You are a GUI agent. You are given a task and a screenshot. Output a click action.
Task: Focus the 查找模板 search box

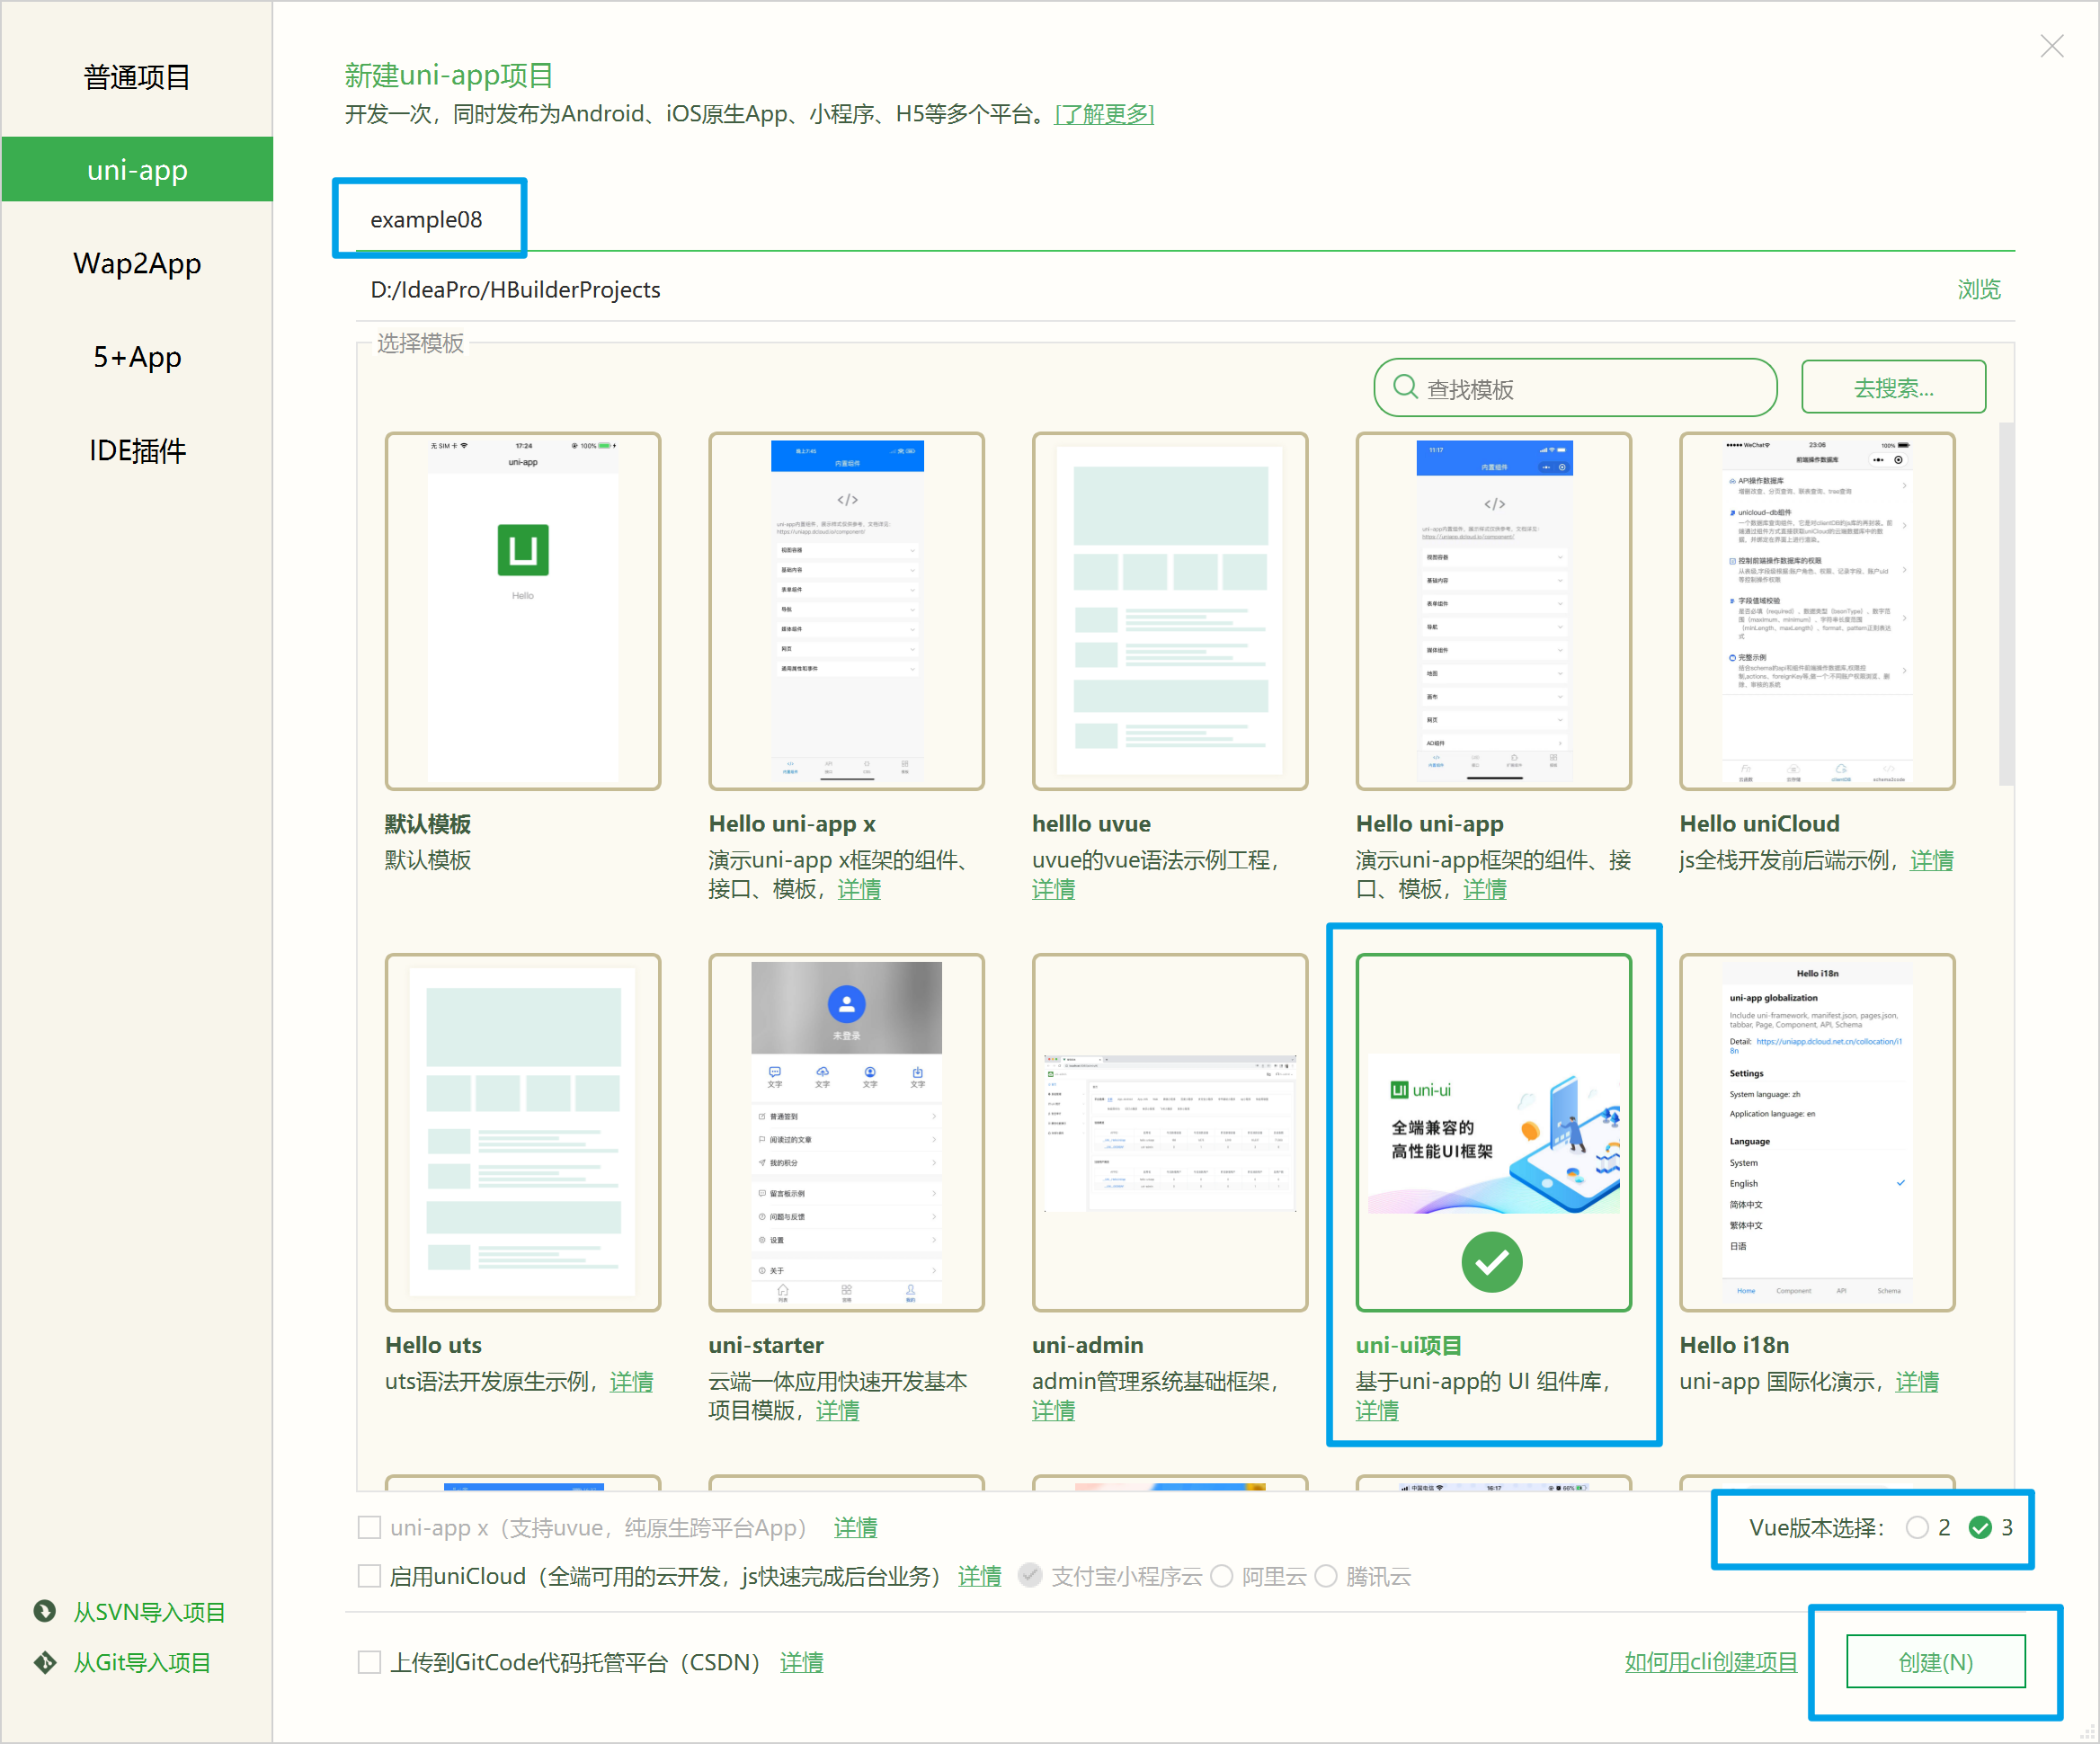click(x=1575, y=388)
